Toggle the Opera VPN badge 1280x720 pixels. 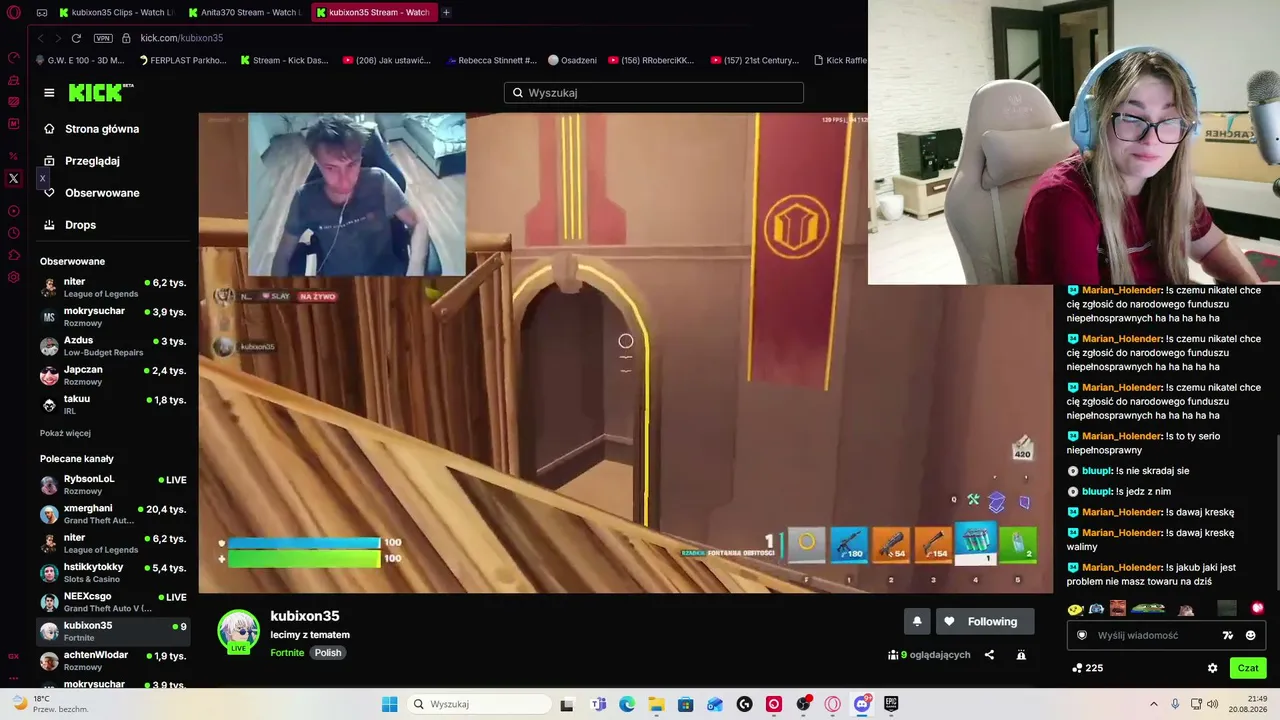[x=103, y=38]
